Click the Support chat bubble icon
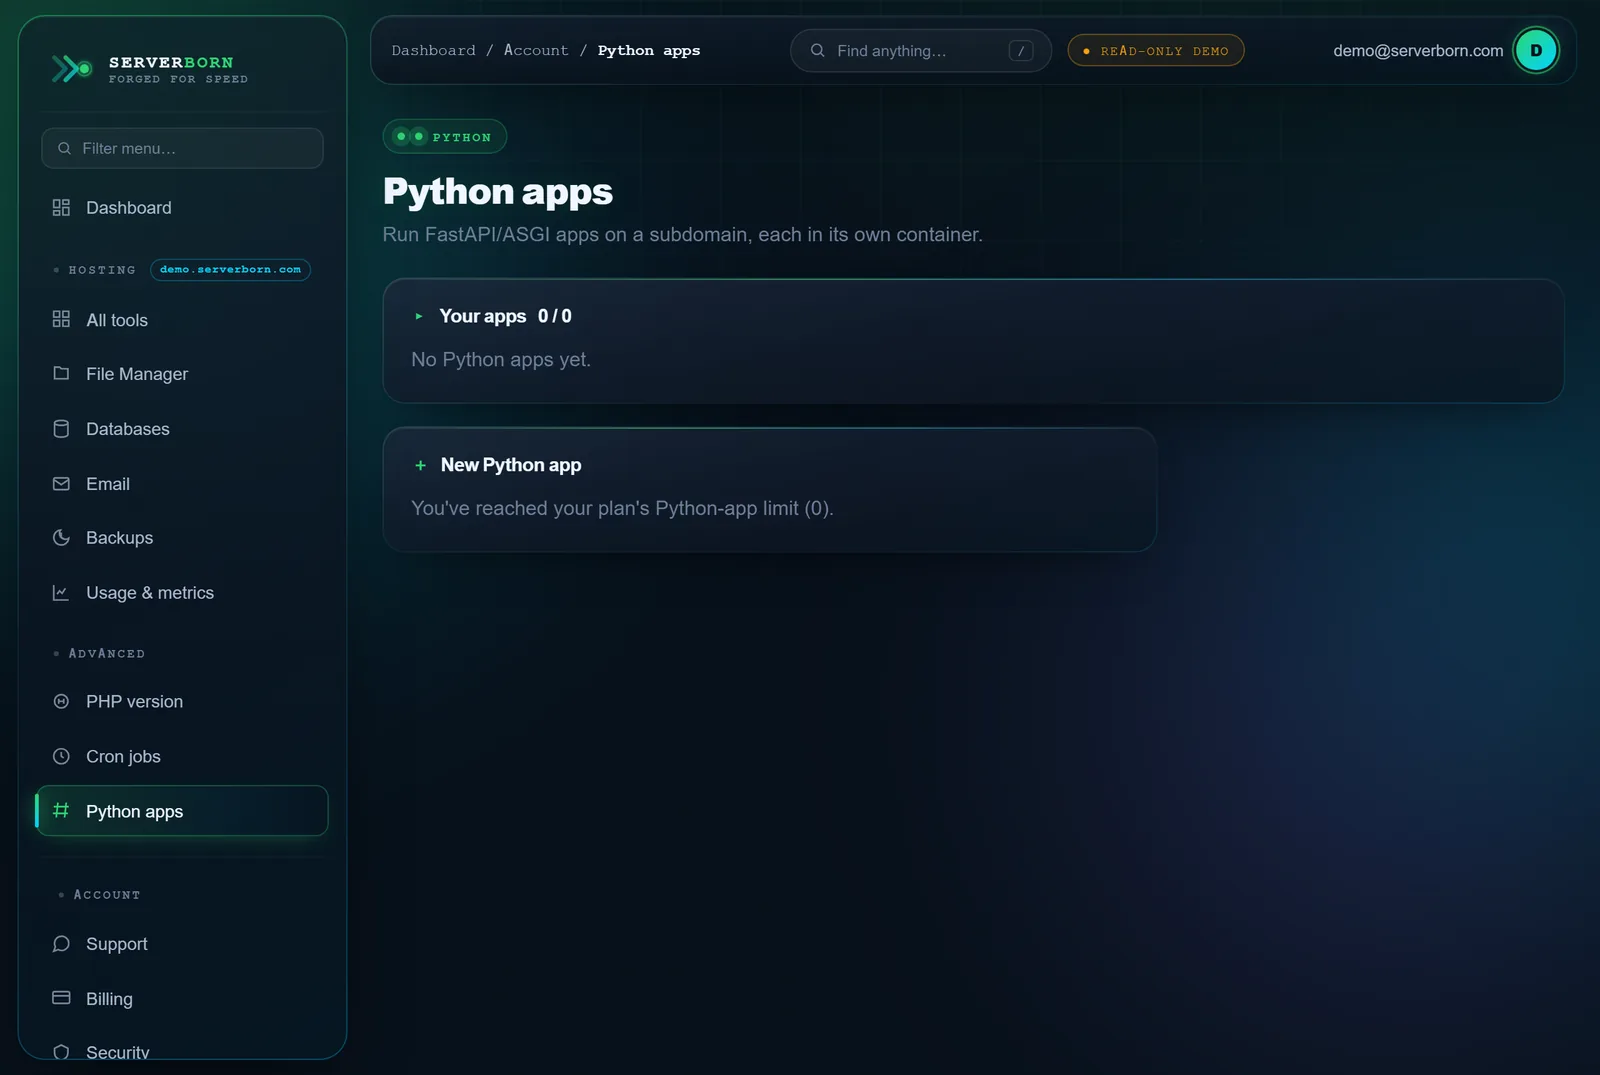1600x1075 pixels. coord(61,943)
